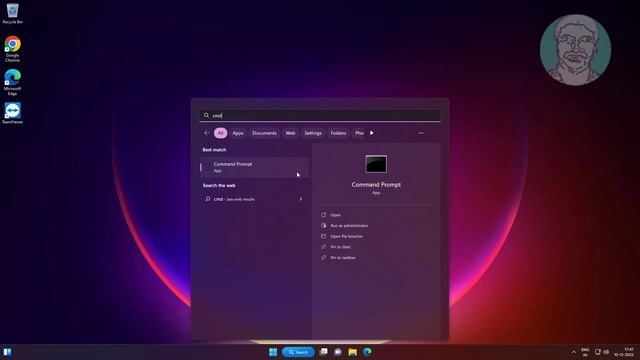Switch to the Folders filter tab
The height and width of the screenshot is (360, 640).
pyautogui.click(x=338, y=133)
